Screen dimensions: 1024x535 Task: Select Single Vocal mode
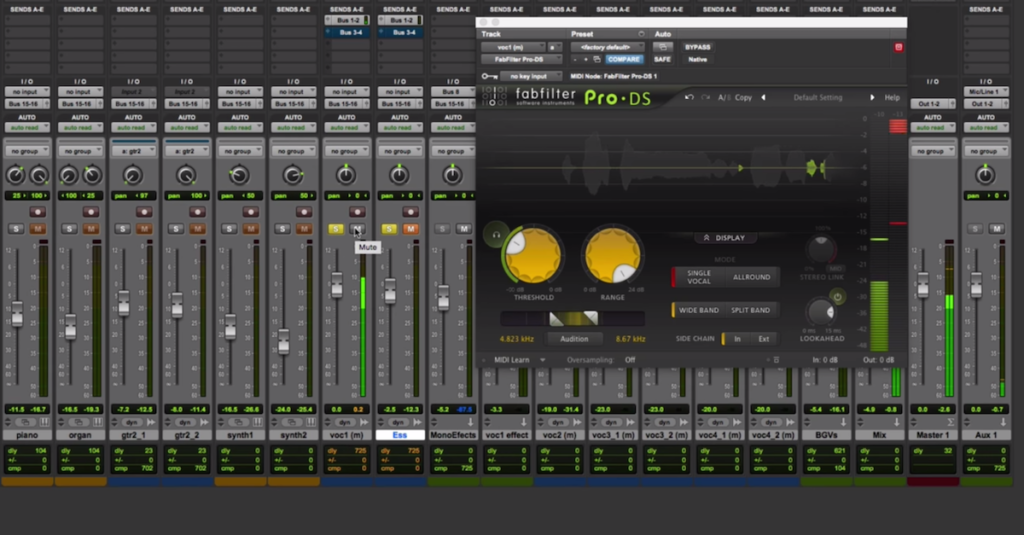(x=698, y=277)
